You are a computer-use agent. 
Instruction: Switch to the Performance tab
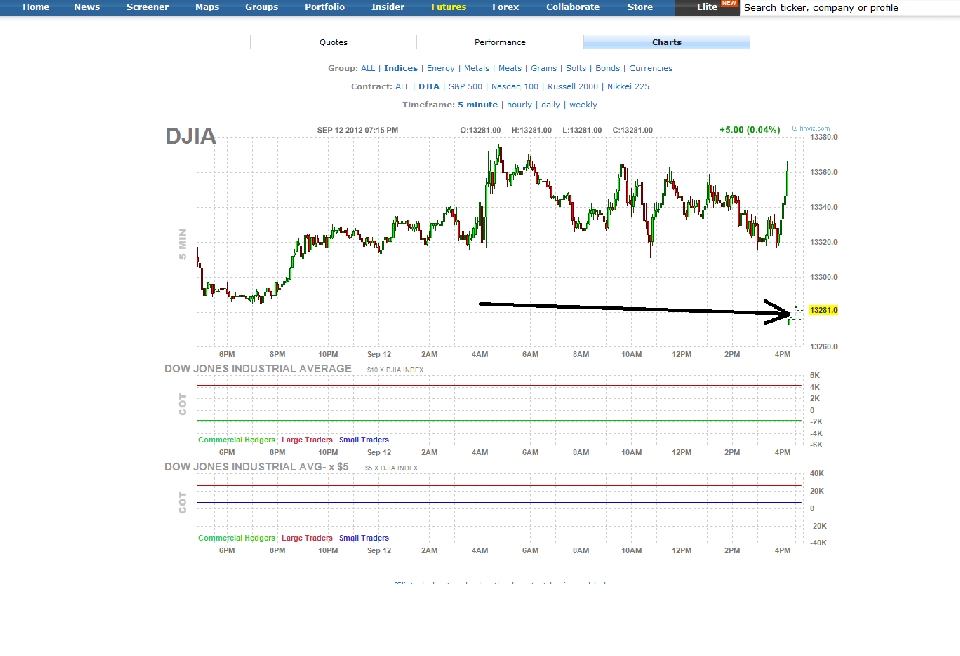[x=500, y=42]
